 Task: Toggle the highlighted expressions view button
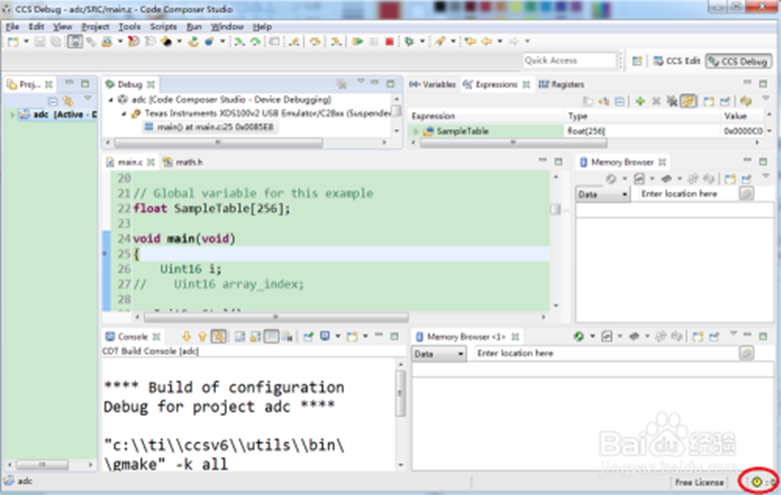point(689,102)
